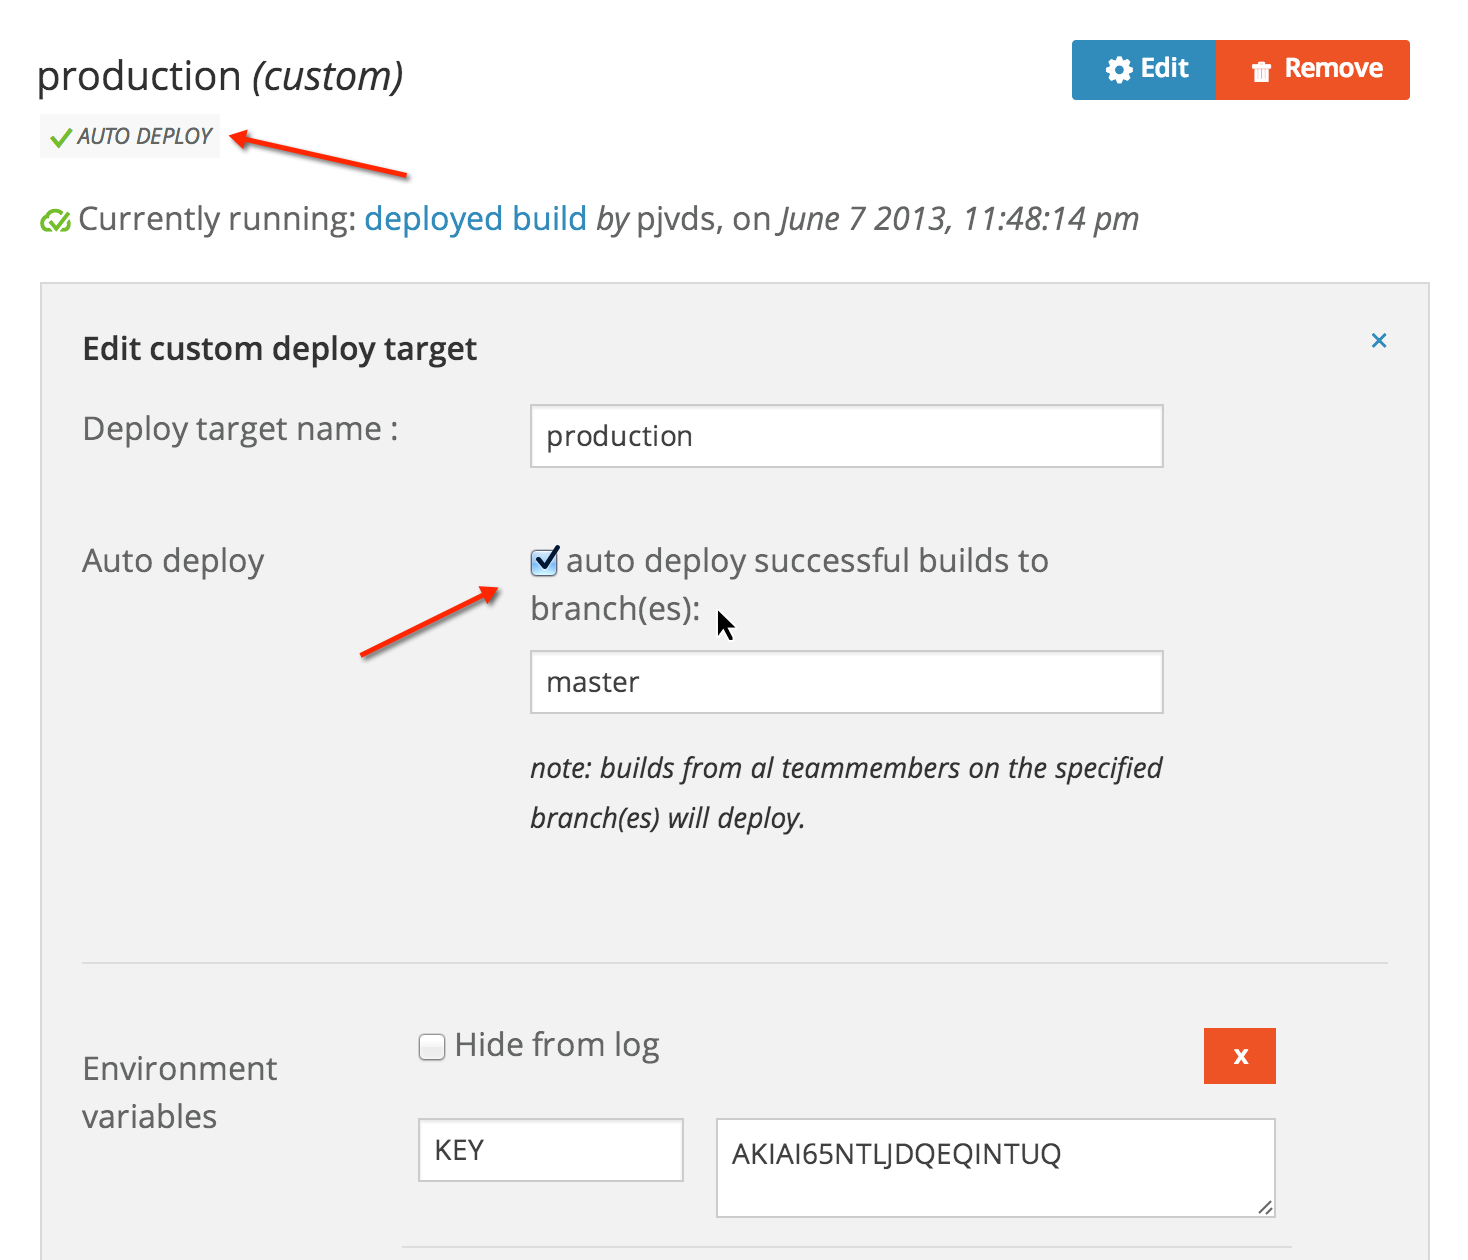Click the Remove button
This screenshot has width=1468, height=1260.
1313,70
